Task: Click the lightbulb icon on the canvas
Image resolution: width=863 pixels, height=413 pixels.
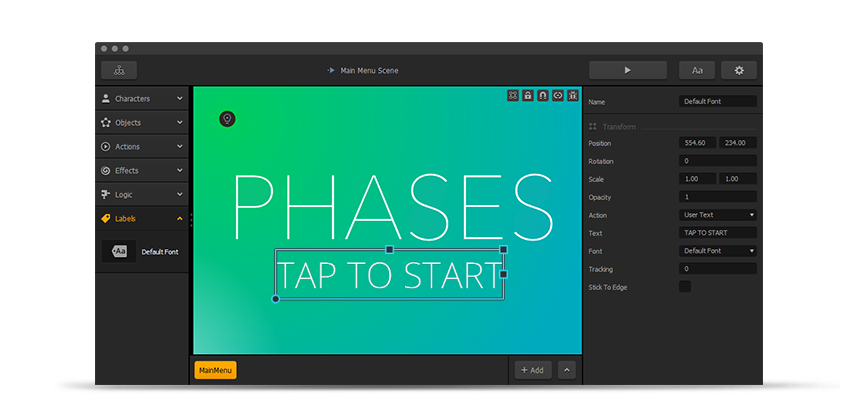Action: tap(227, 118)
